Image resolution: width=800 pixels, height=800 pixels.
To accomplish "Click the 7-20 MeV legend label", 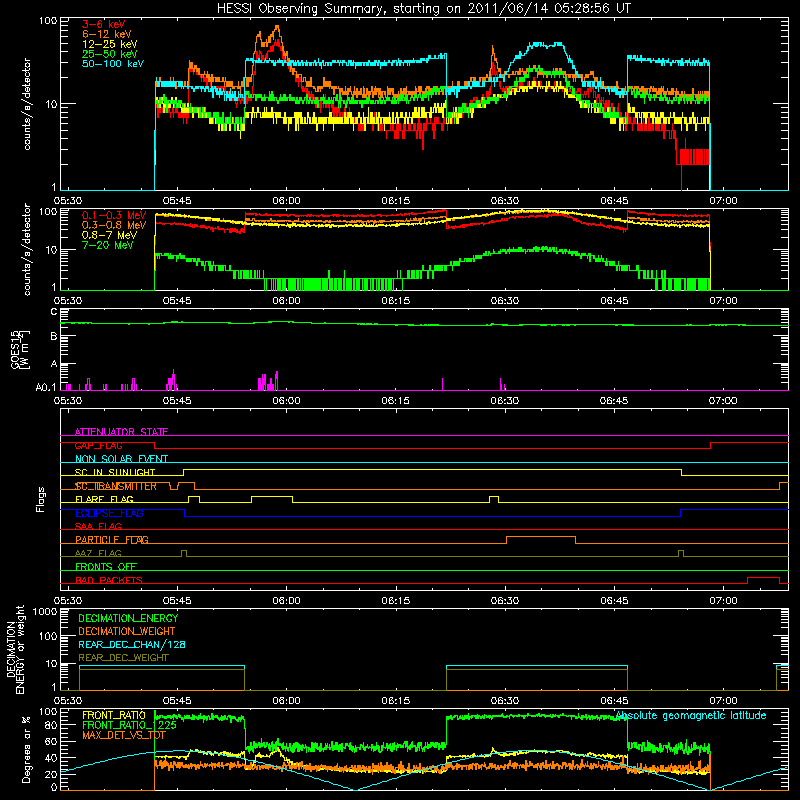I will click(x=107, y=245).
